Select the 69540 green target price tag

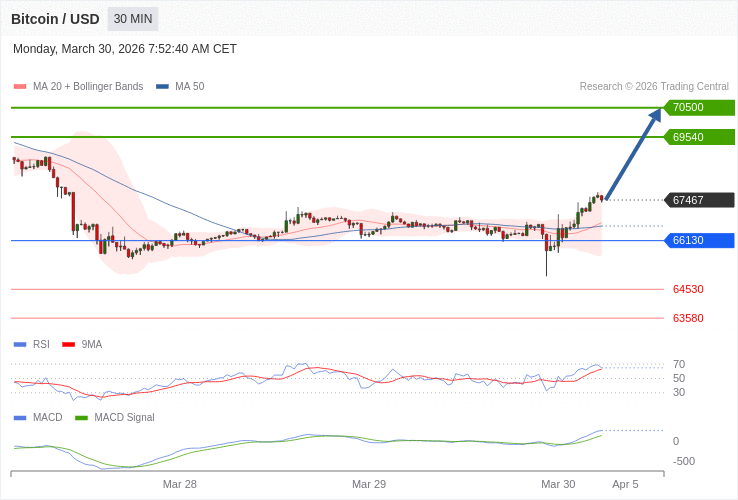[699, 137]
